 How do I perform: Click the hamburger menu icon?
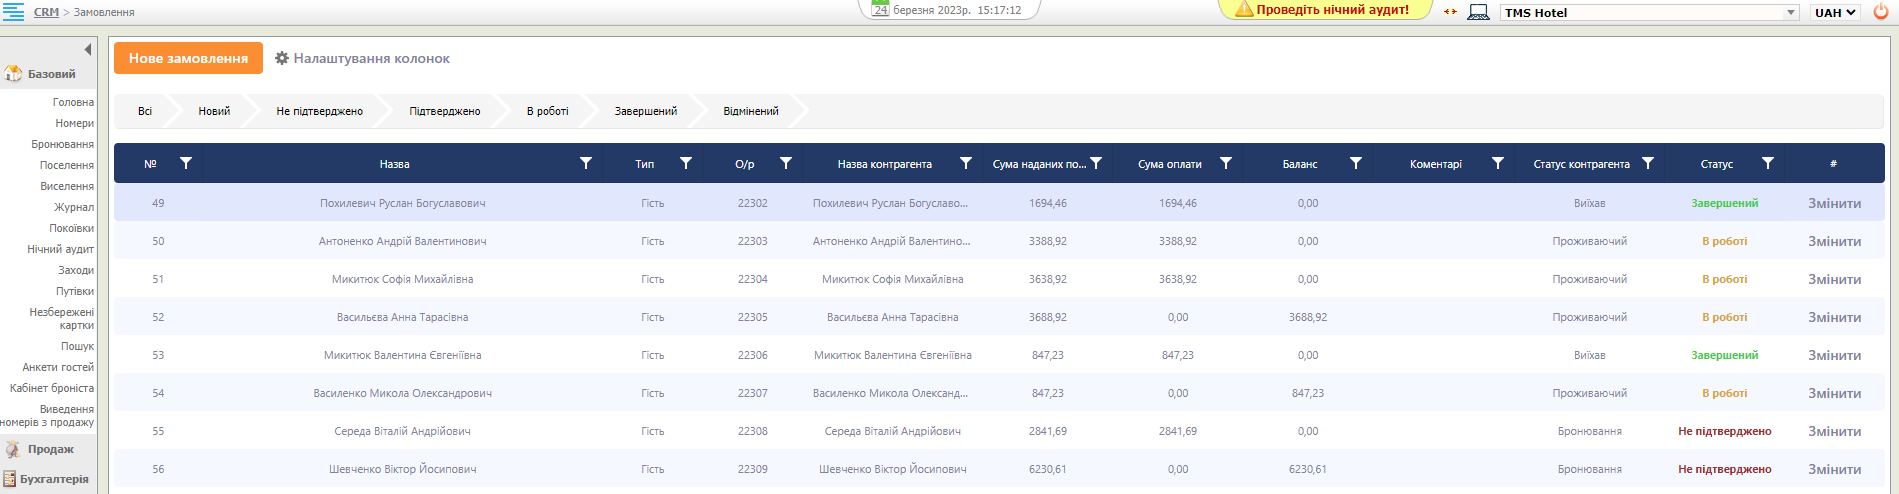13,12
